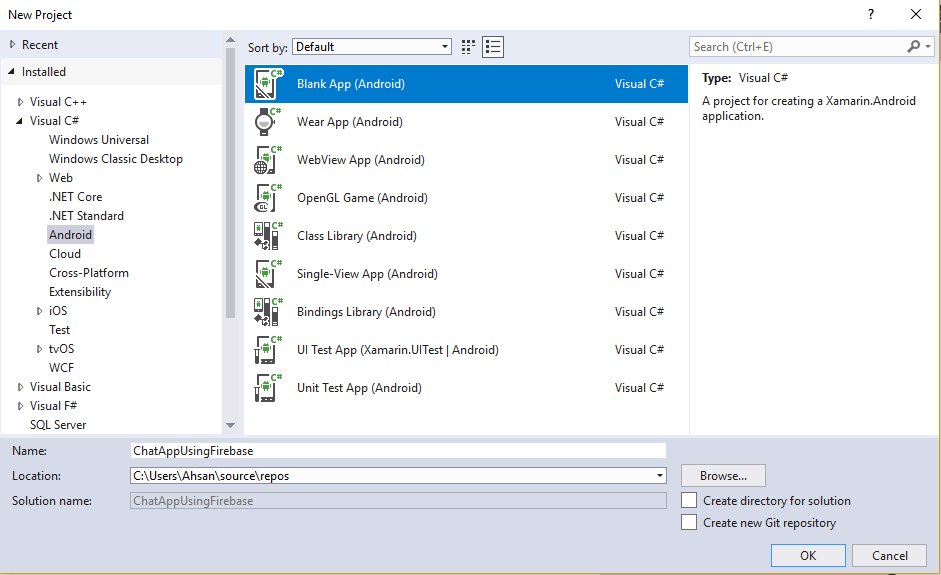Select the Cross-Platform category
The width and height of the screenshot is (941, 575).
tap(89, 273)
